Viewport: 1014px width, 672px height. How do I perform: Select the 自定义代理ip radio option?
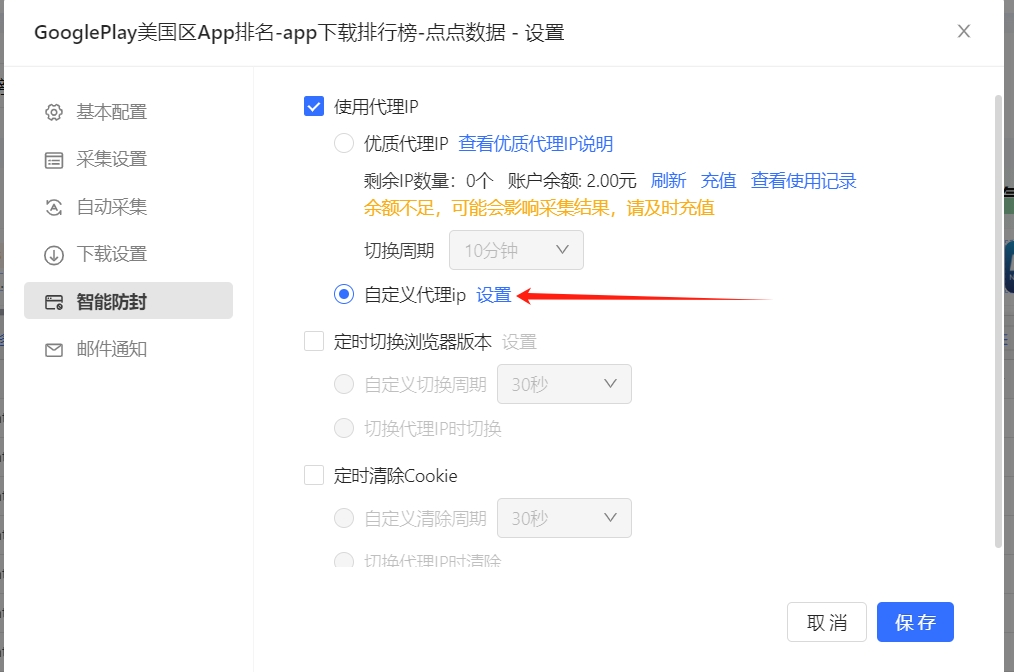point(343,294)
